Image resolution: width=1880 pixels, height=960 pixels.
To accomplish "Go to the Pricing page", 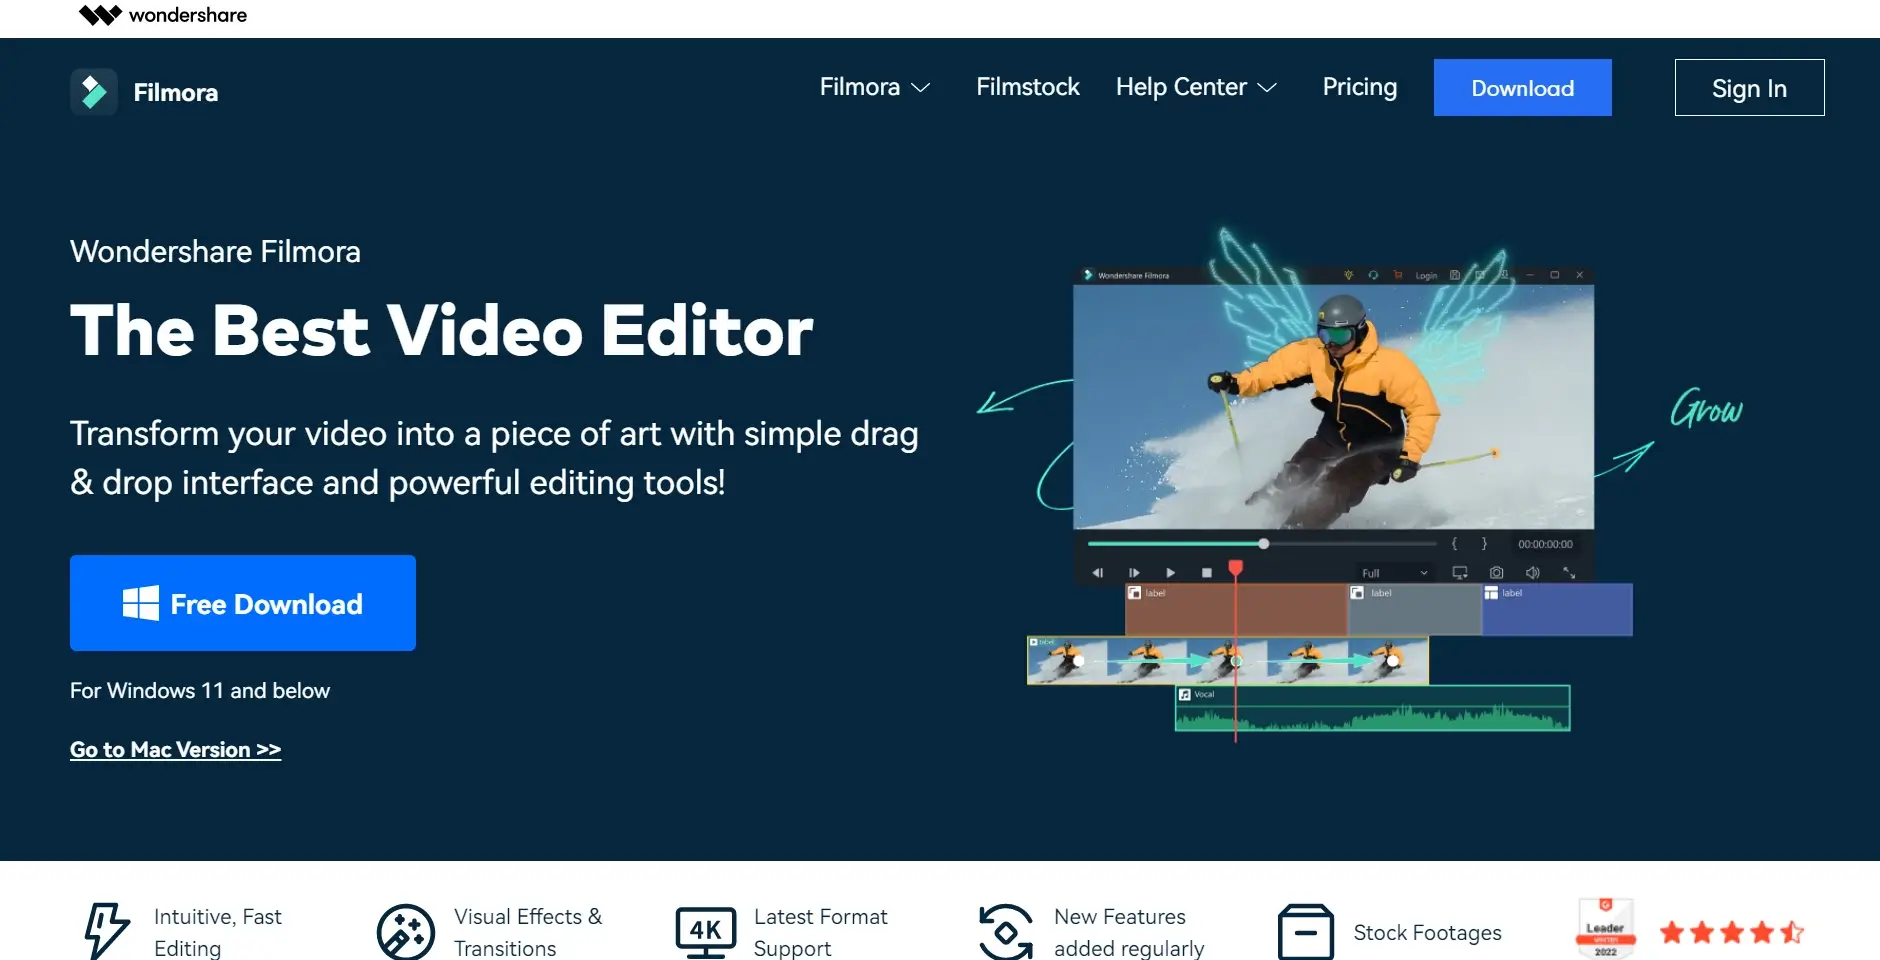I will point(1360,87).
